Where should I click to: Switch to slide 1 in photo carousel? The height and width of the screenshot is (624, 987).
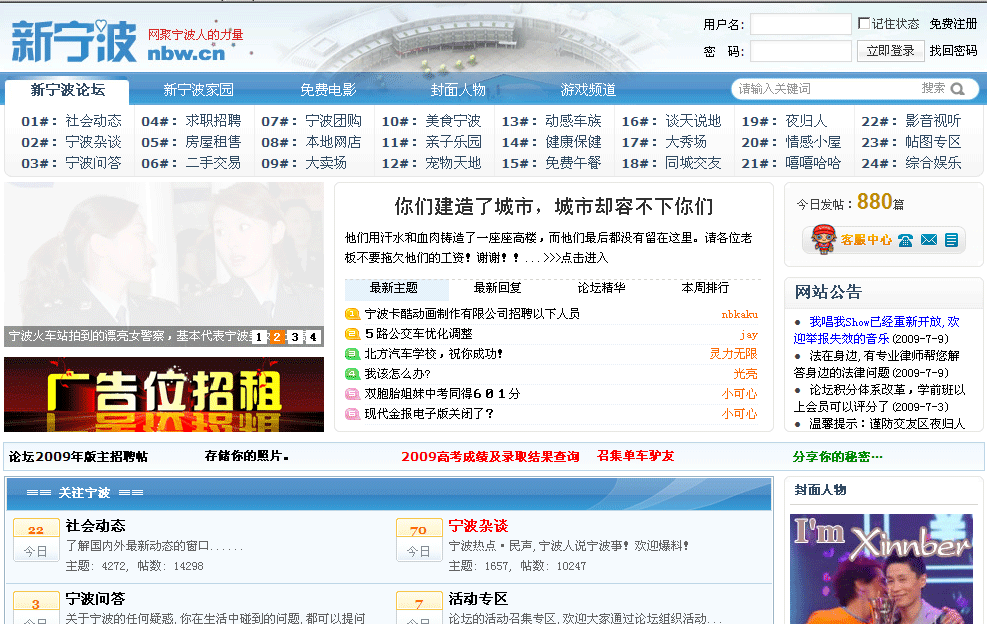(x=258, y=337)
